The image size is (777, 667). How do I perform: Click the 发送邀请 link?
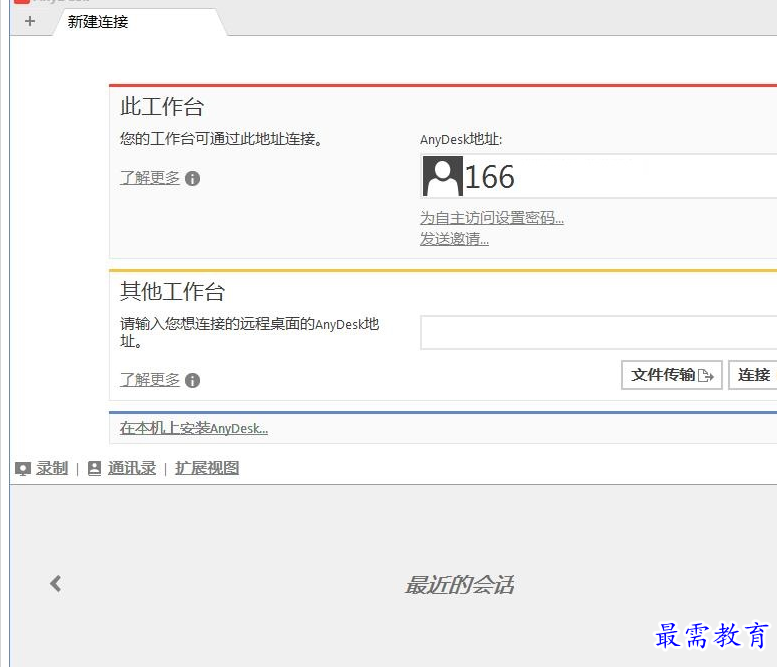[x=454, y=239]
